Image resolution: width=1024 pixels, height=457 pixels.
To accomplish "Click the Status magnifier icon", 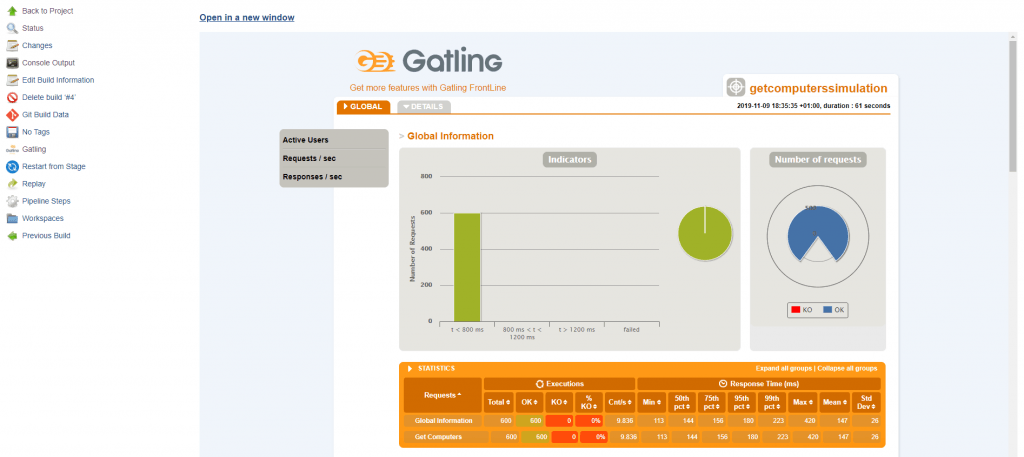I will (12, 28).
